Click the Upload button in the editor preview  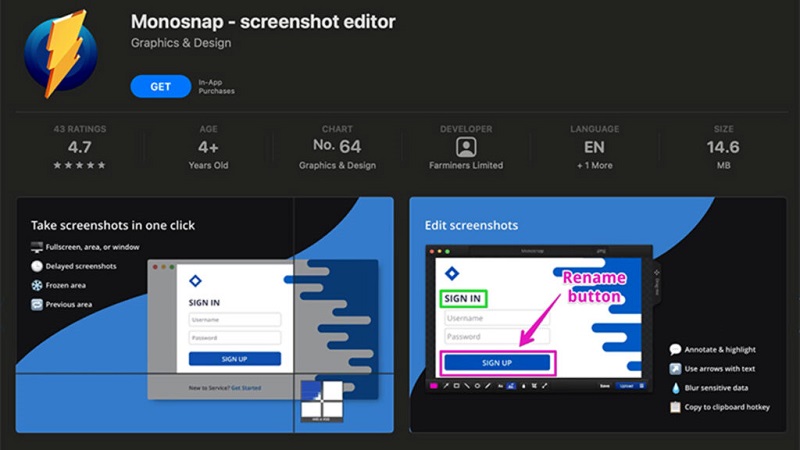[627, 386]
